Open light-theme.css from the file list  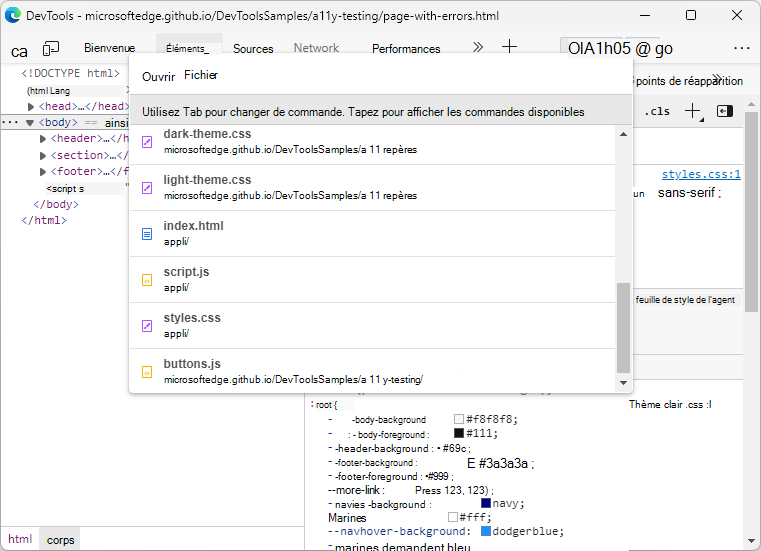[x=372, y=187]
